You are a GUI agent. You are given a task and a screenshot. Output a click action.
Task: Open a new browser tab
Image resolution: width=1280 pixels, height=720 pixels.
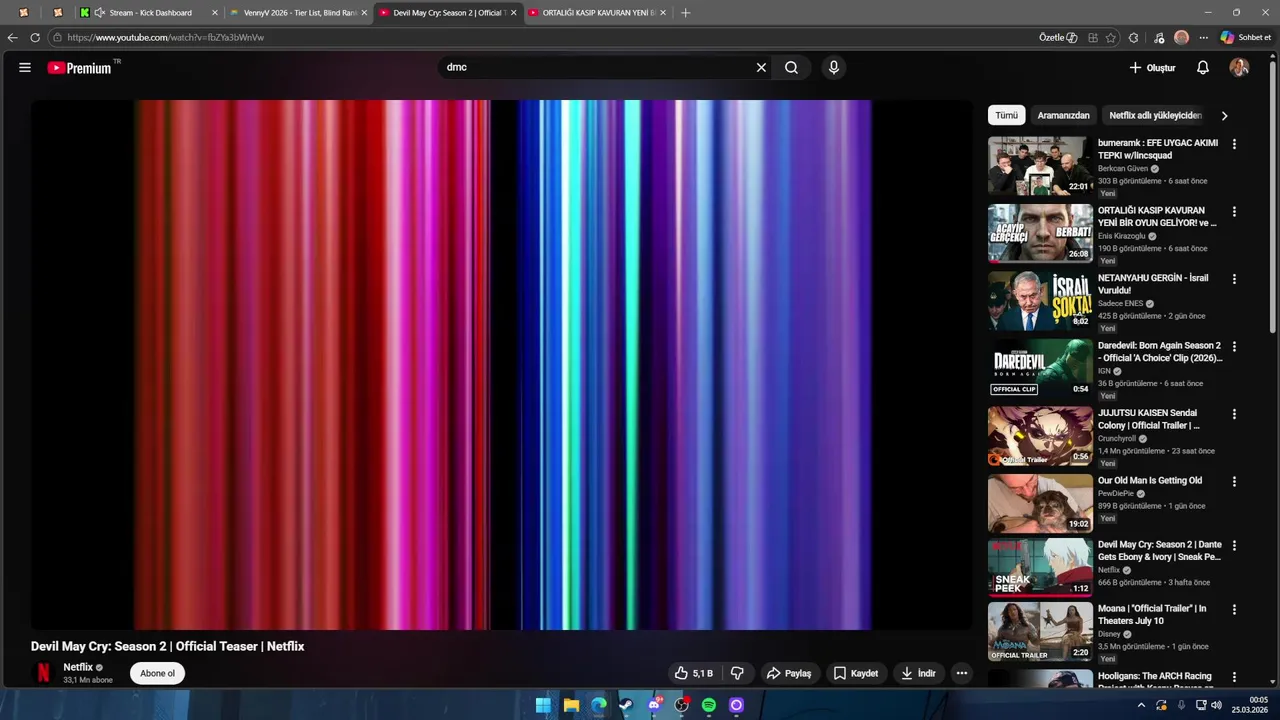click(x=685, y=13)
